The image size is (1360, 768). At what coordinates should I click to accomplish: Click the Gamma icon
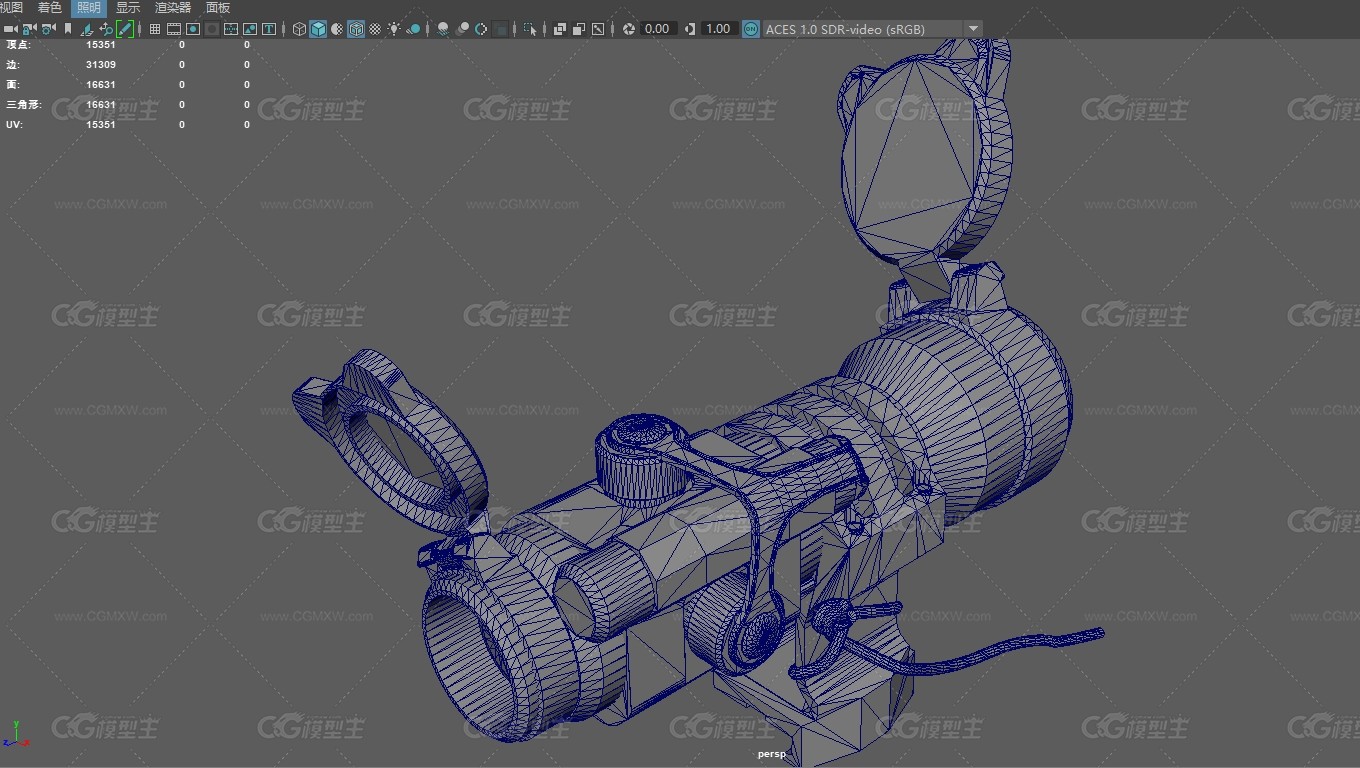point(690,29)
